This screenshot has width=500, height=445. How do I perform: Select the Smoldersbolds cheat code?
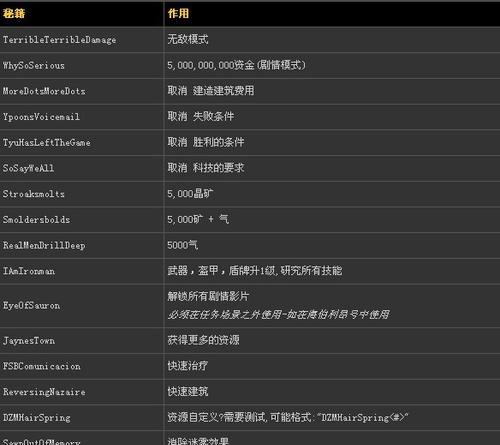tap(36, 220)
